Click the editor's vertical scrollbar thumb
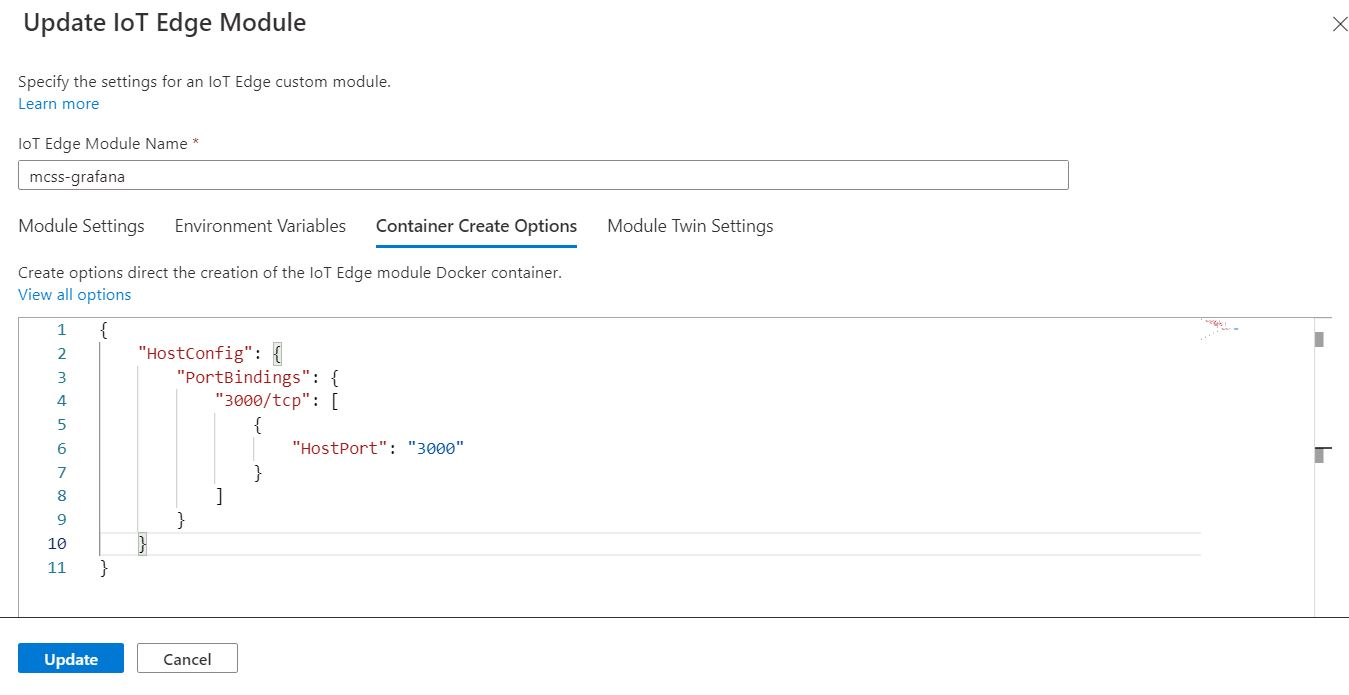The height and width of the screenshot is (695, 1349). (1320, 339)
